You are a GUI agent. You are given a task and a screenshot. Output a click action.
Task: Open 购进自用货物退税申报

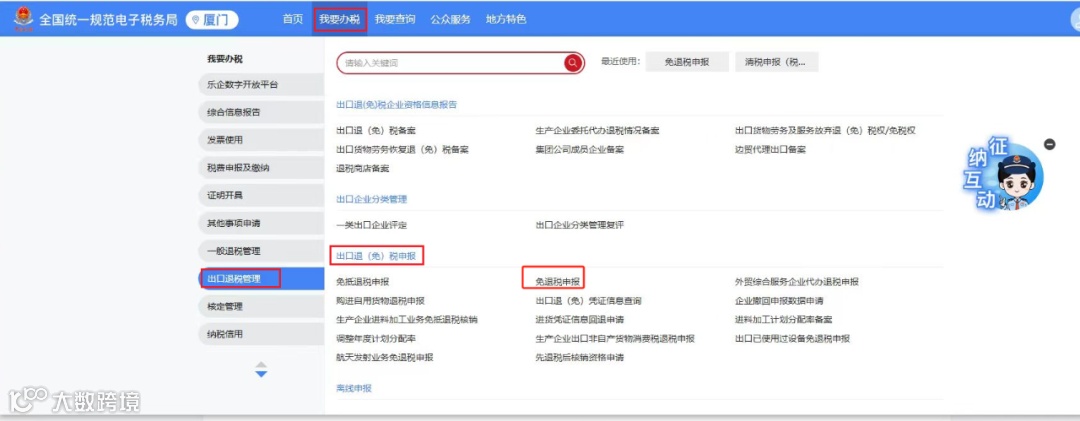[x=380, y=301]
